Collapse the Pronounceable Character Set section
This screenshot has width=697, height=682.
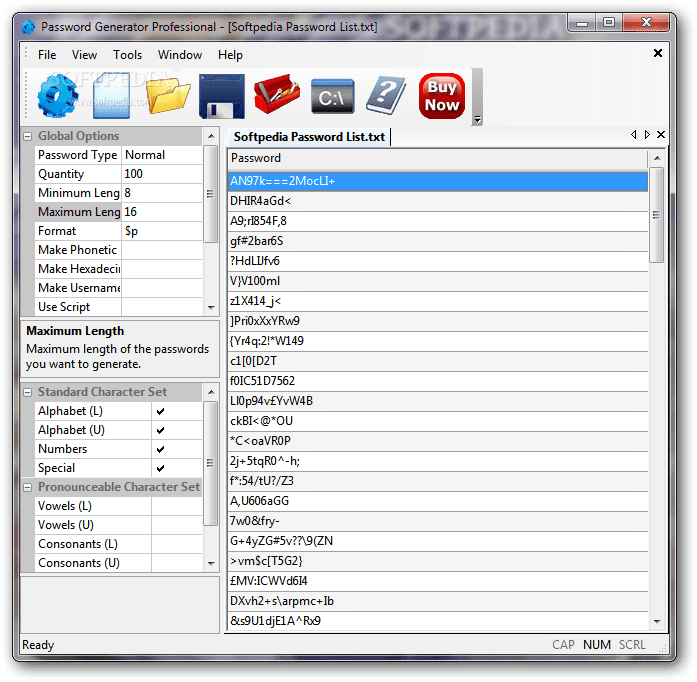pyautogui.click(x=28, y=487)
